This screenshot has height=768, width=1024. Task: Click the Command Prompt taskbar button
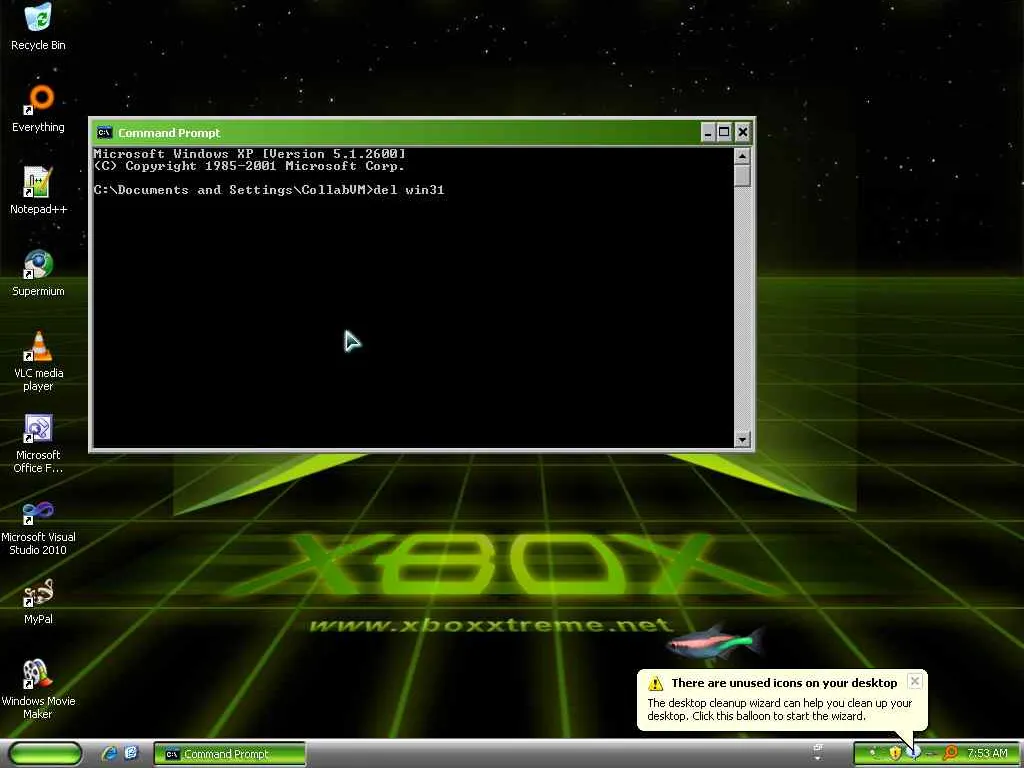[229, 754]
